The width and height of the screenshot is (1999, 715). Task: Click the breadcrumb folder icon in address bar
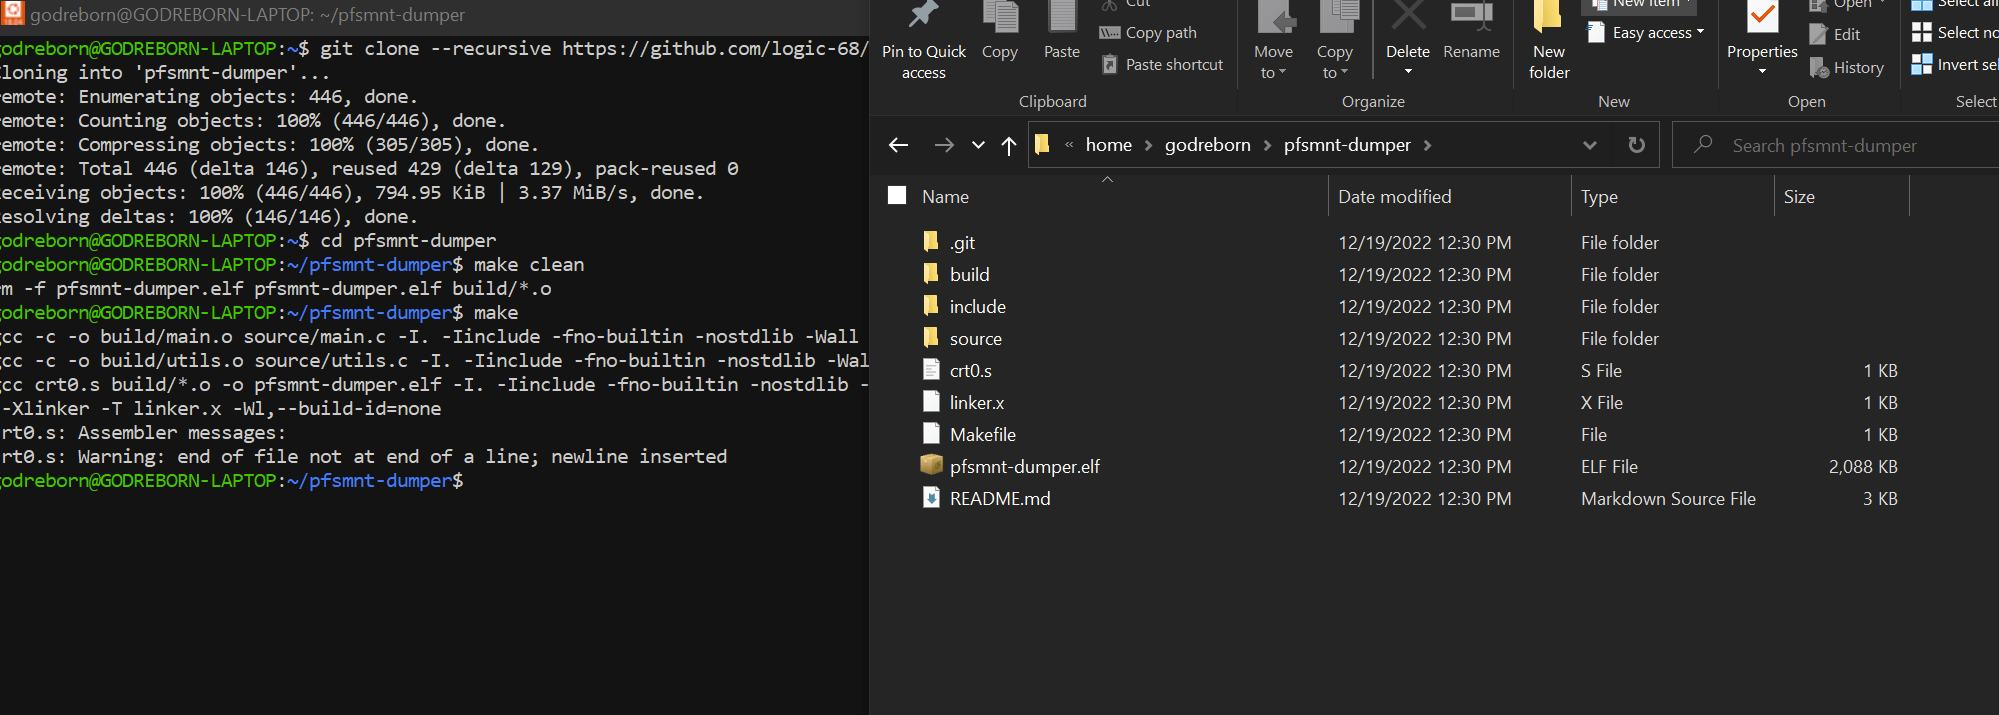pyautogui.click(x=1042, y=144)
